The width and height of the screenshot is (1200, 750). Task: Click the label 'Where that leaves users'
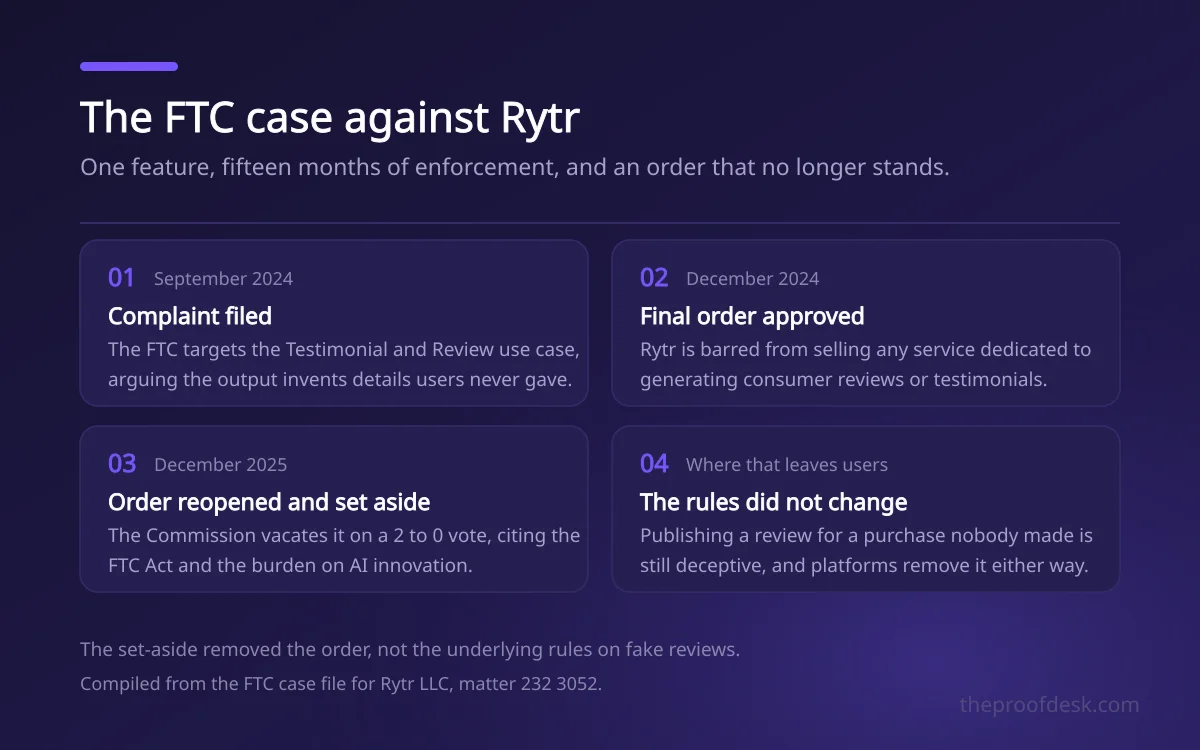point(787,465)
